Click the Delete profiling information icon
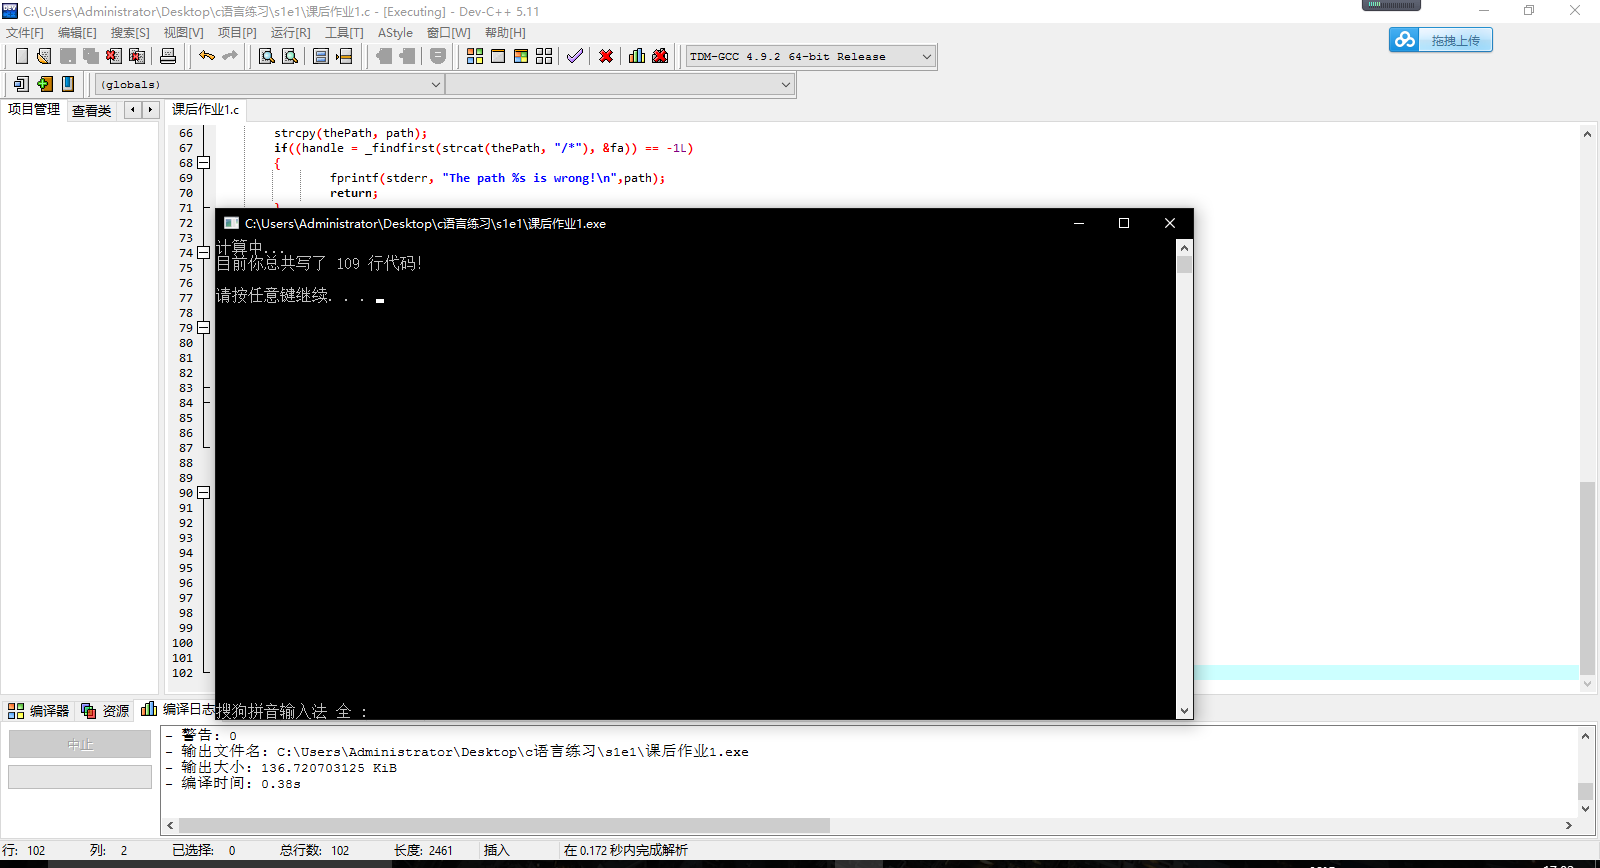 [x=660, y=56]
